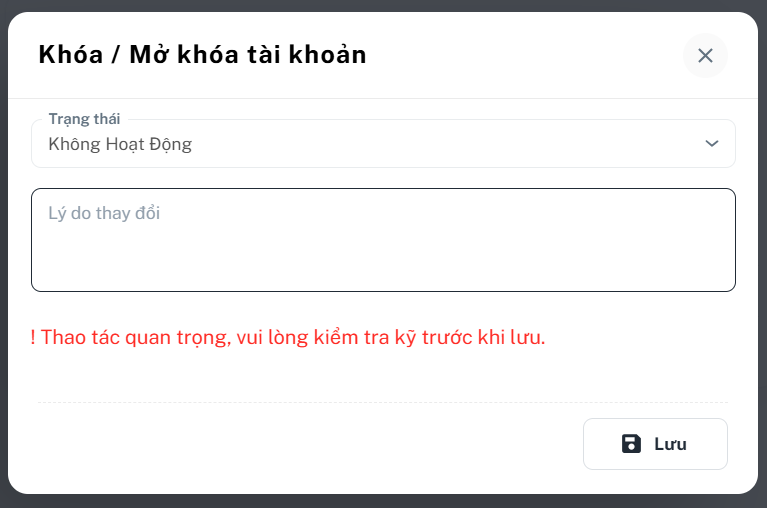Click the red warning message text
Viewport: 767px width, 508px height.
coord(288,337)
